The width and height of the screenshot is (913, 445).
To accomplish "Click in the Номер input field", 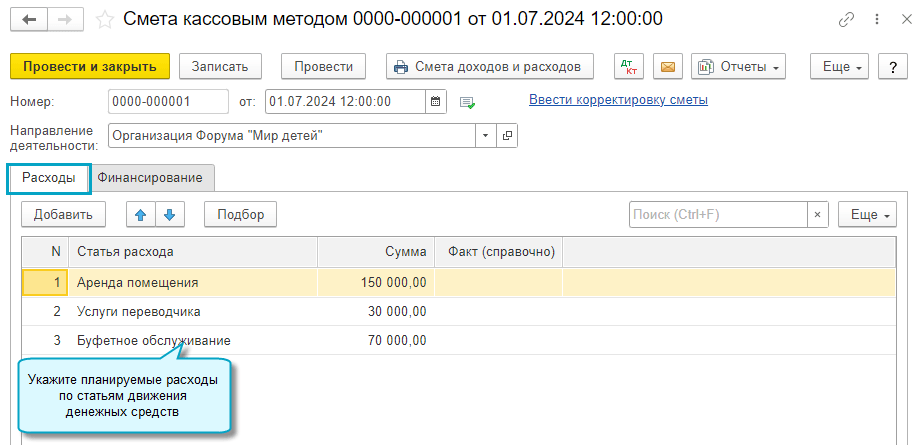I will coord(168,101).
